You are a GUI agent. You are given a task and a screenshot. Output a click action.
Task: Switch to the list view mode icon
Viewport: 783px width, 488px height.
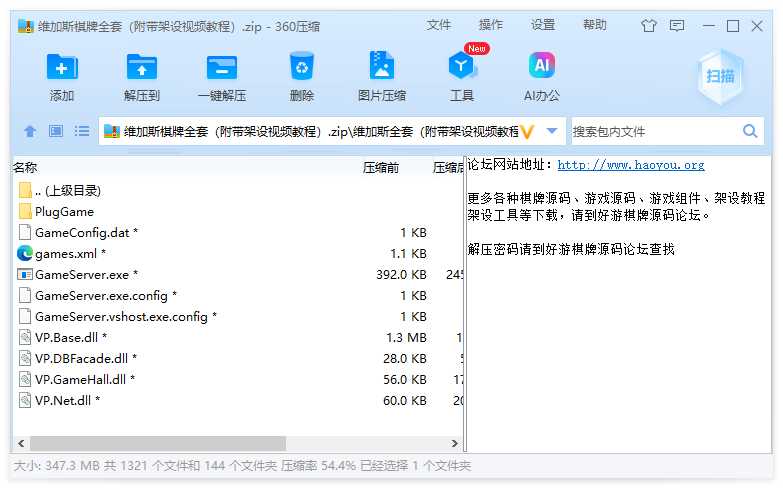pyautogui.click(x=82, y=131)
